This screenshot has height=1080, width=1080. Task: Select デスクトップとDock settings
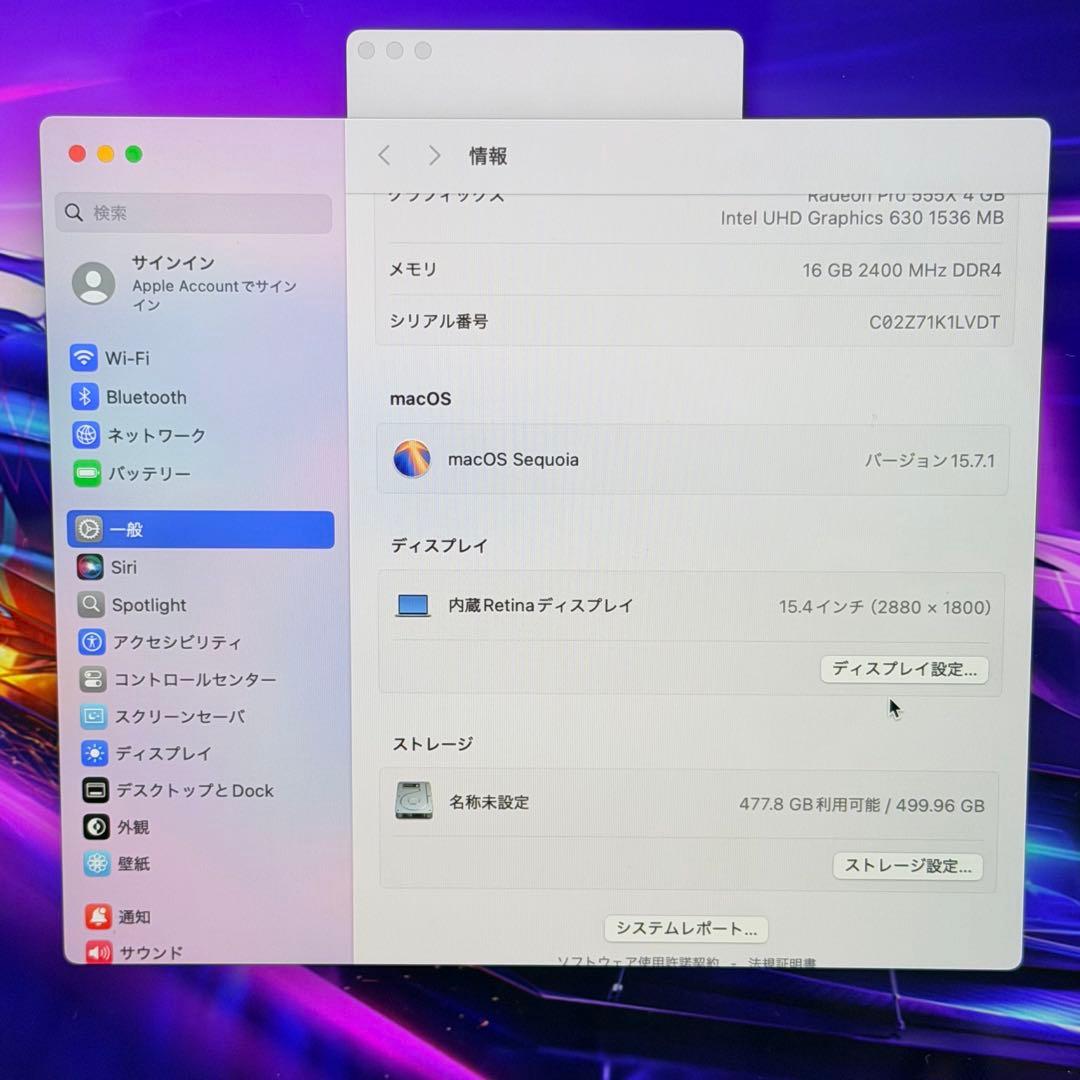tap(195, 790)
